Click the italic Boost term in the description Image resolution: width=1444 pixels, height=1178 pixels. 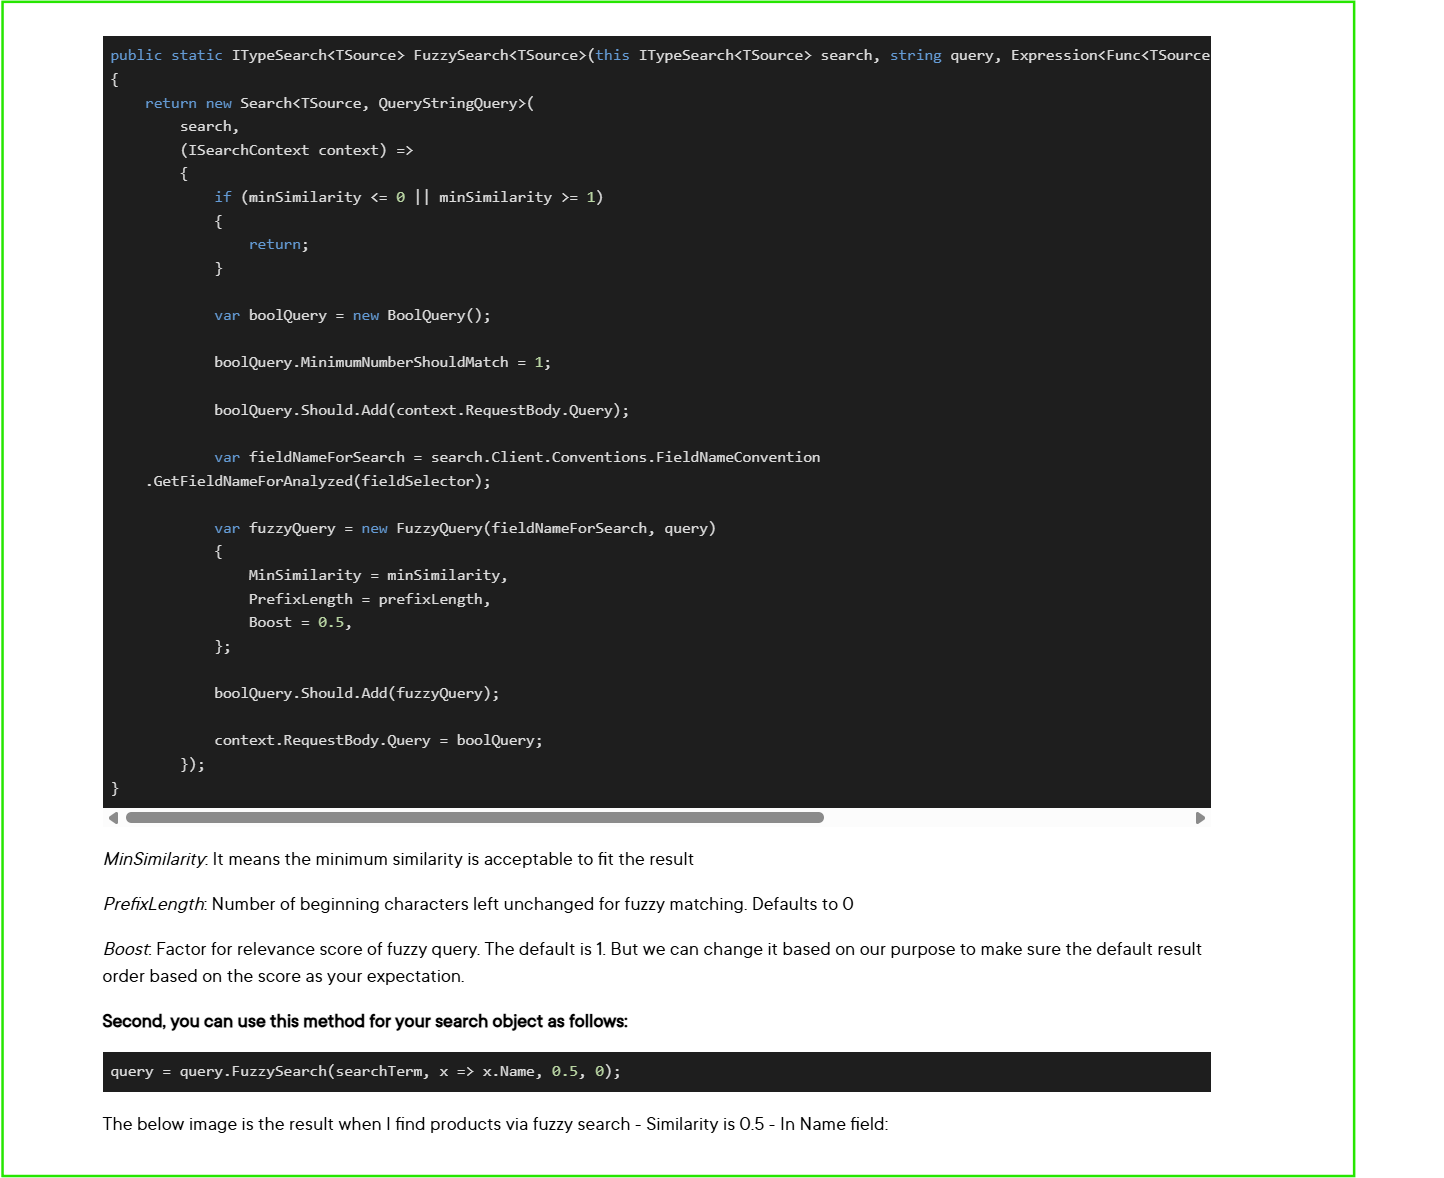coord(126,949)
